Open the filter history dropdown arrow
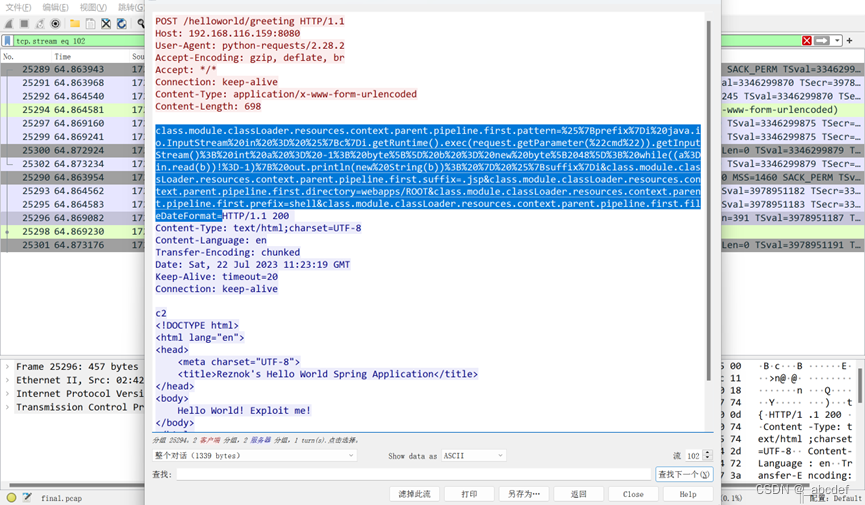 [837, 41]
